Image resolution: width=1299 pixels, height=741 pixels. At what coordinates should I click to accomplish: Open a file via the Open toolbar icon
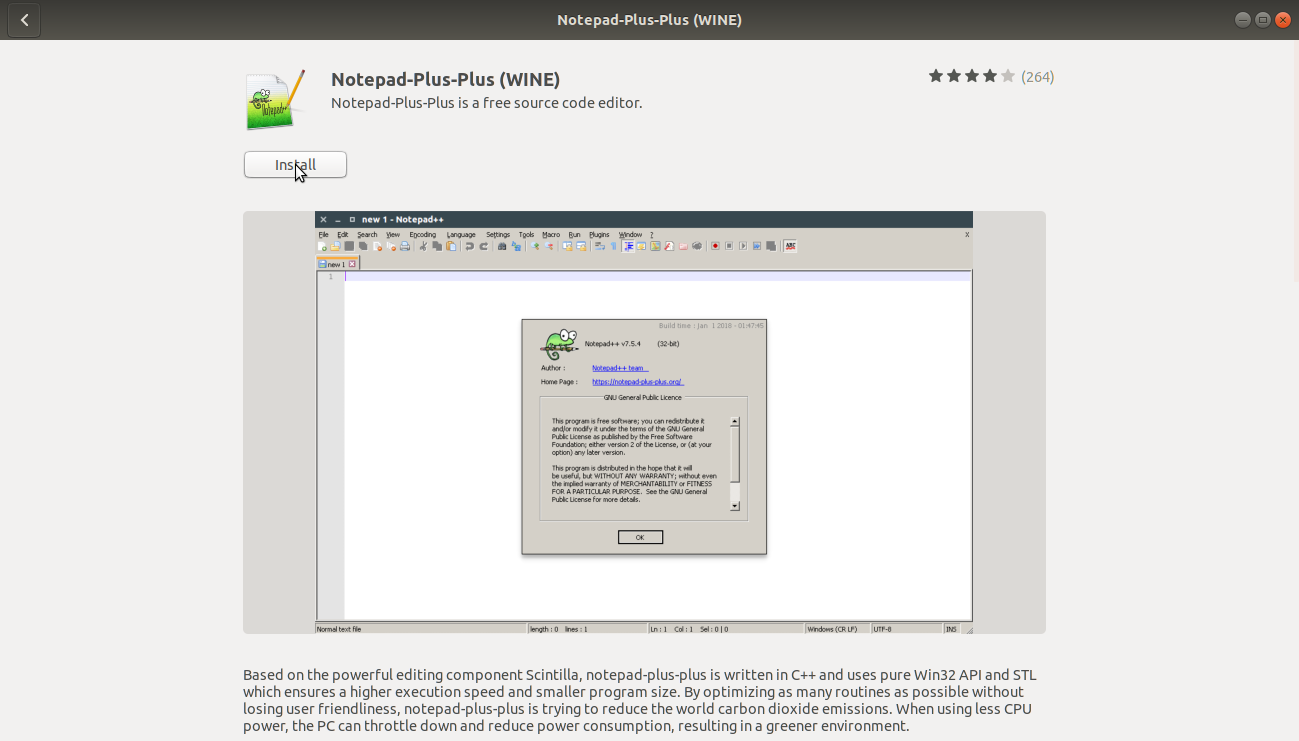coord(336,245)
